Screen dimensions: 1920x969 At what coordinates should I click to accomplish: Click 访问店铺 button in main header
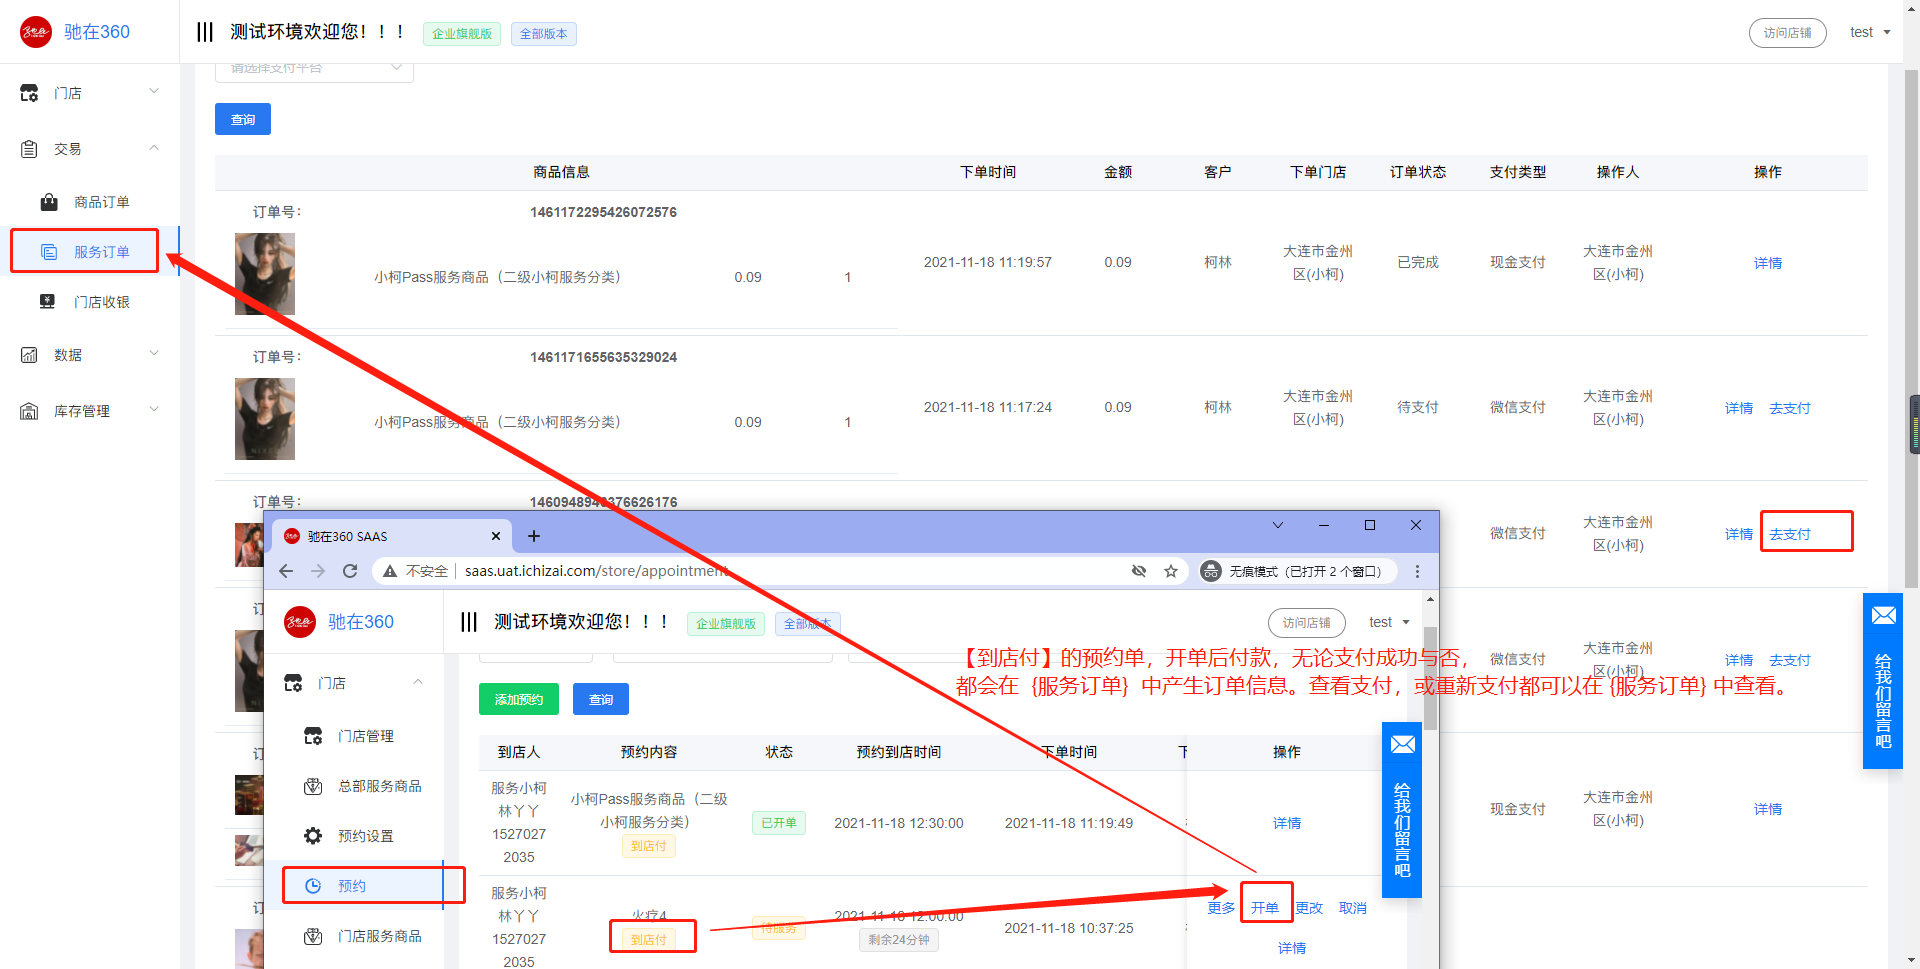point(1787,33)
